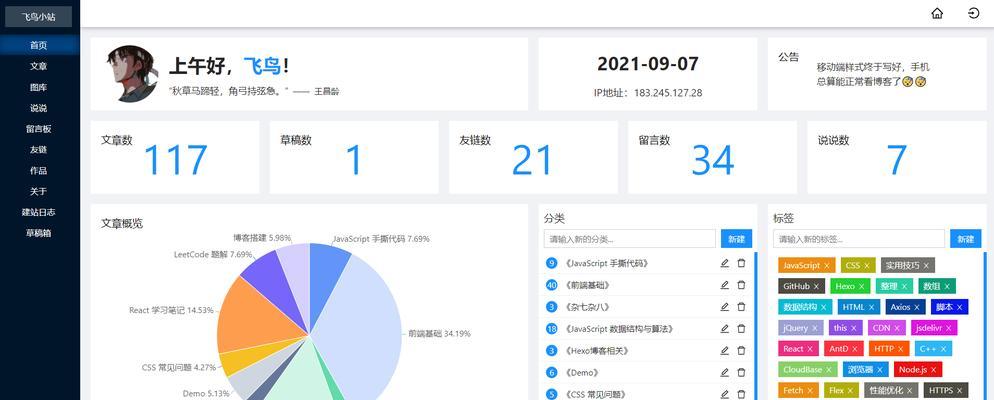Image resolution: width=994 pixels, height=400 pixels.
Task: Open the 草稿数 1 stat card
Action: click(354, 157)
